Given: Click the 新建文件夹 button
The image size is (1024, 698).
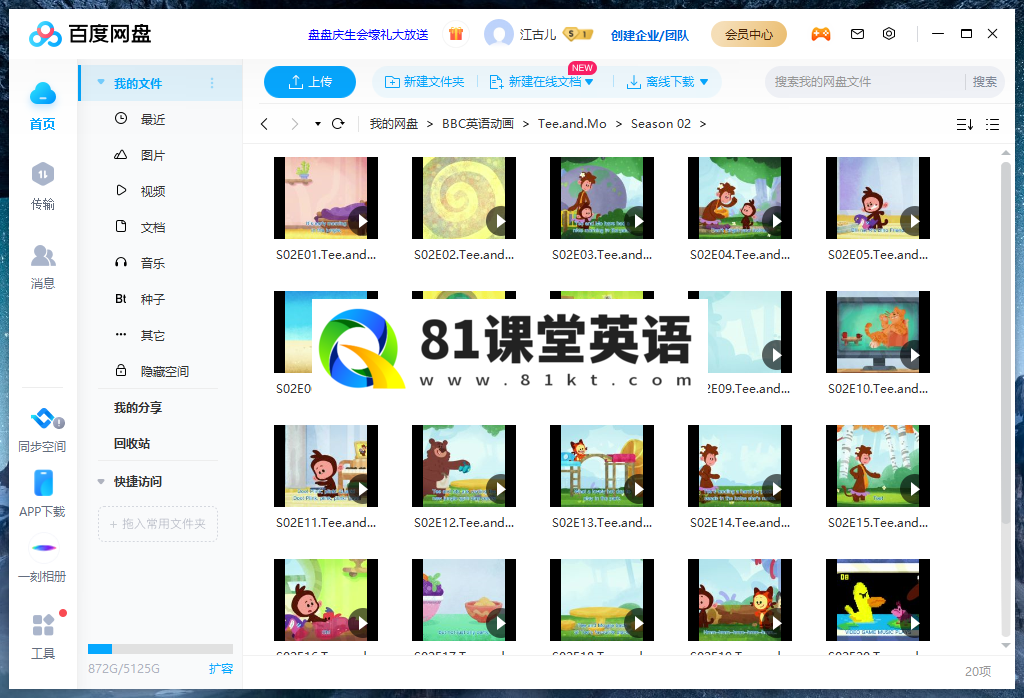Looking at the screenshot, I should 424,82.
